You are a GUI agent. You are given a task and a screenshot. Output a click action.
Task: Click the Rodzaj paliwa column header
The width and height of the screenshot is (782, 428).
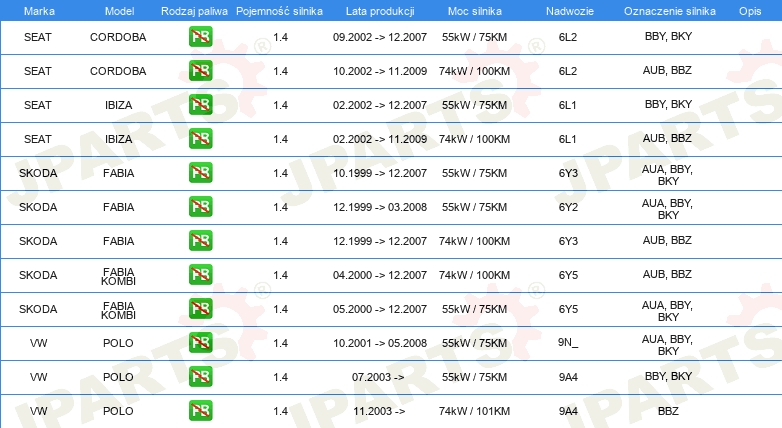pos(194,11)
